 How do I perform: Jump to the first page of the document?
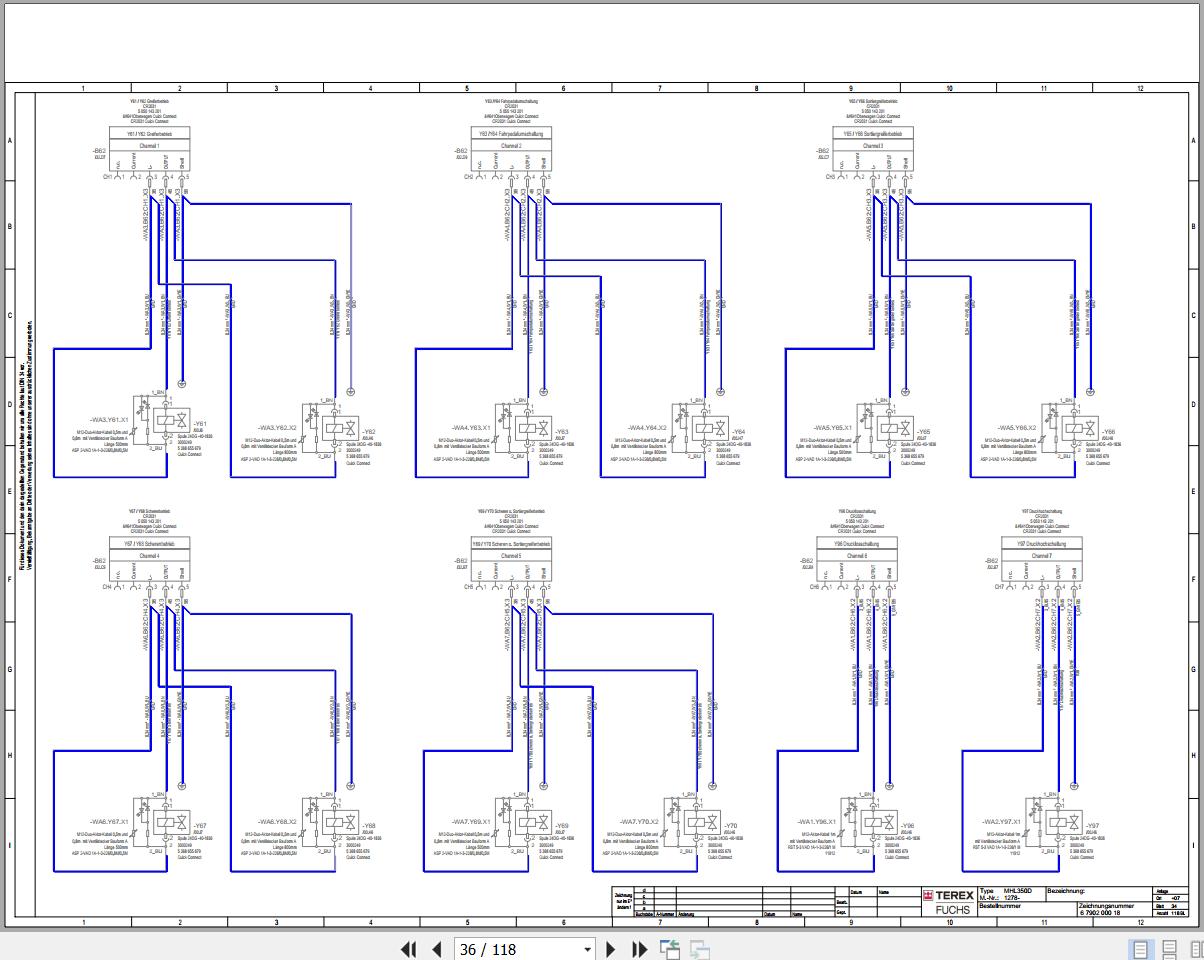tap(408, 949)
